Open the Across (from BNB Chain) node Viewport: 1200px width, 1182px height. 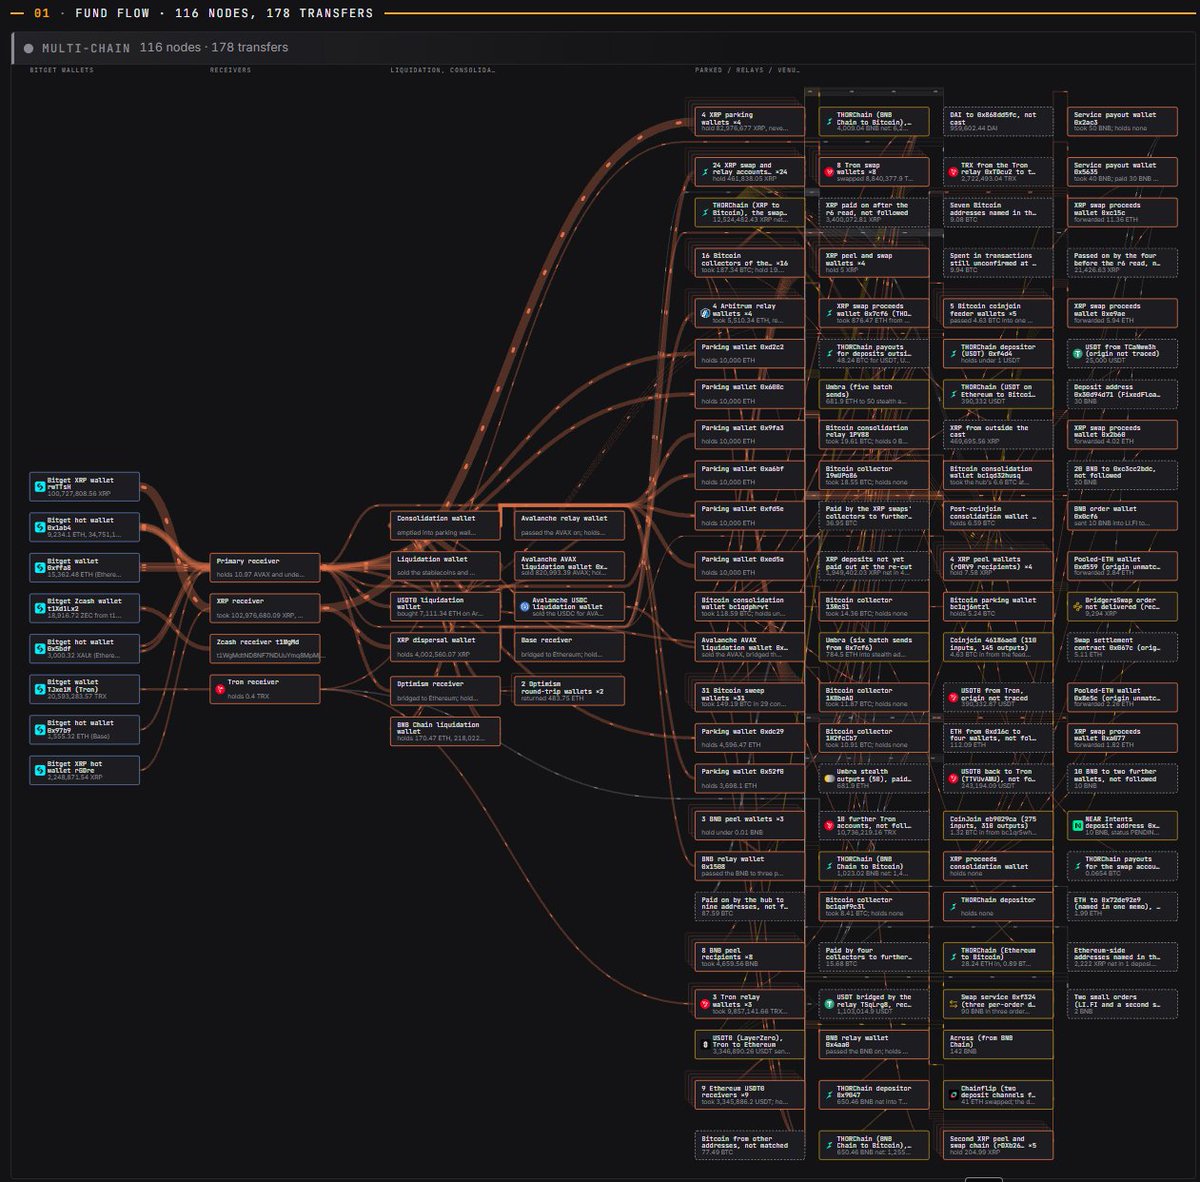pos(998,1044)
